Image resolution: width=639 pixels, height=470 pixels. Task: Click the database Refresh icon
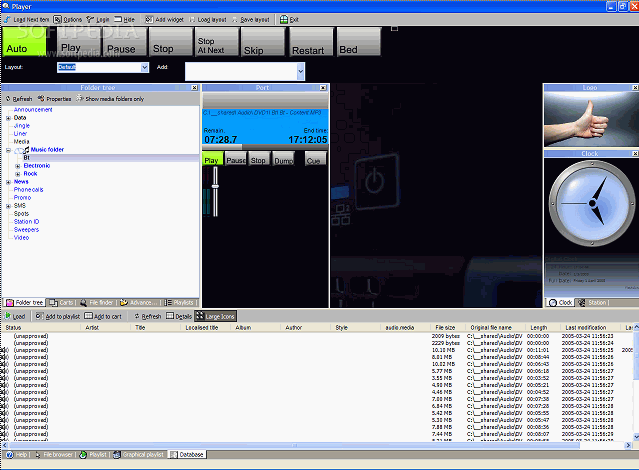(x=137, y=316)
